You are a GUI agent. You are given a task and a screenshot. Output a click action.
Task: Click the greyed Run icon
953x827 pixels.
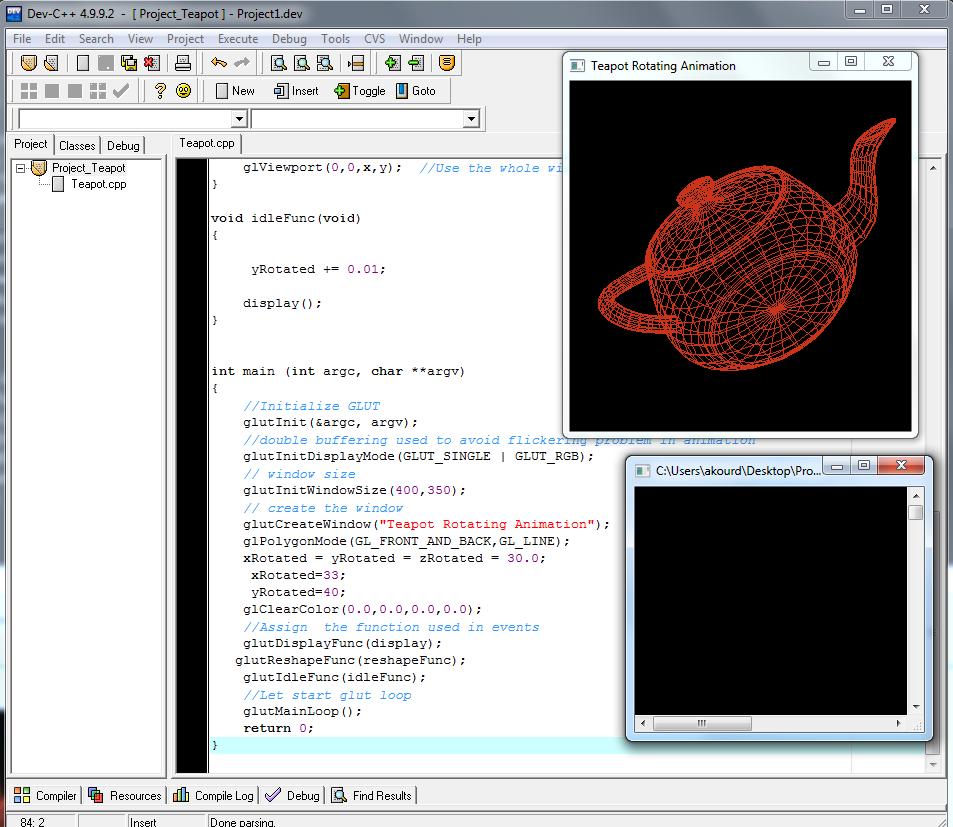point(52,91)
